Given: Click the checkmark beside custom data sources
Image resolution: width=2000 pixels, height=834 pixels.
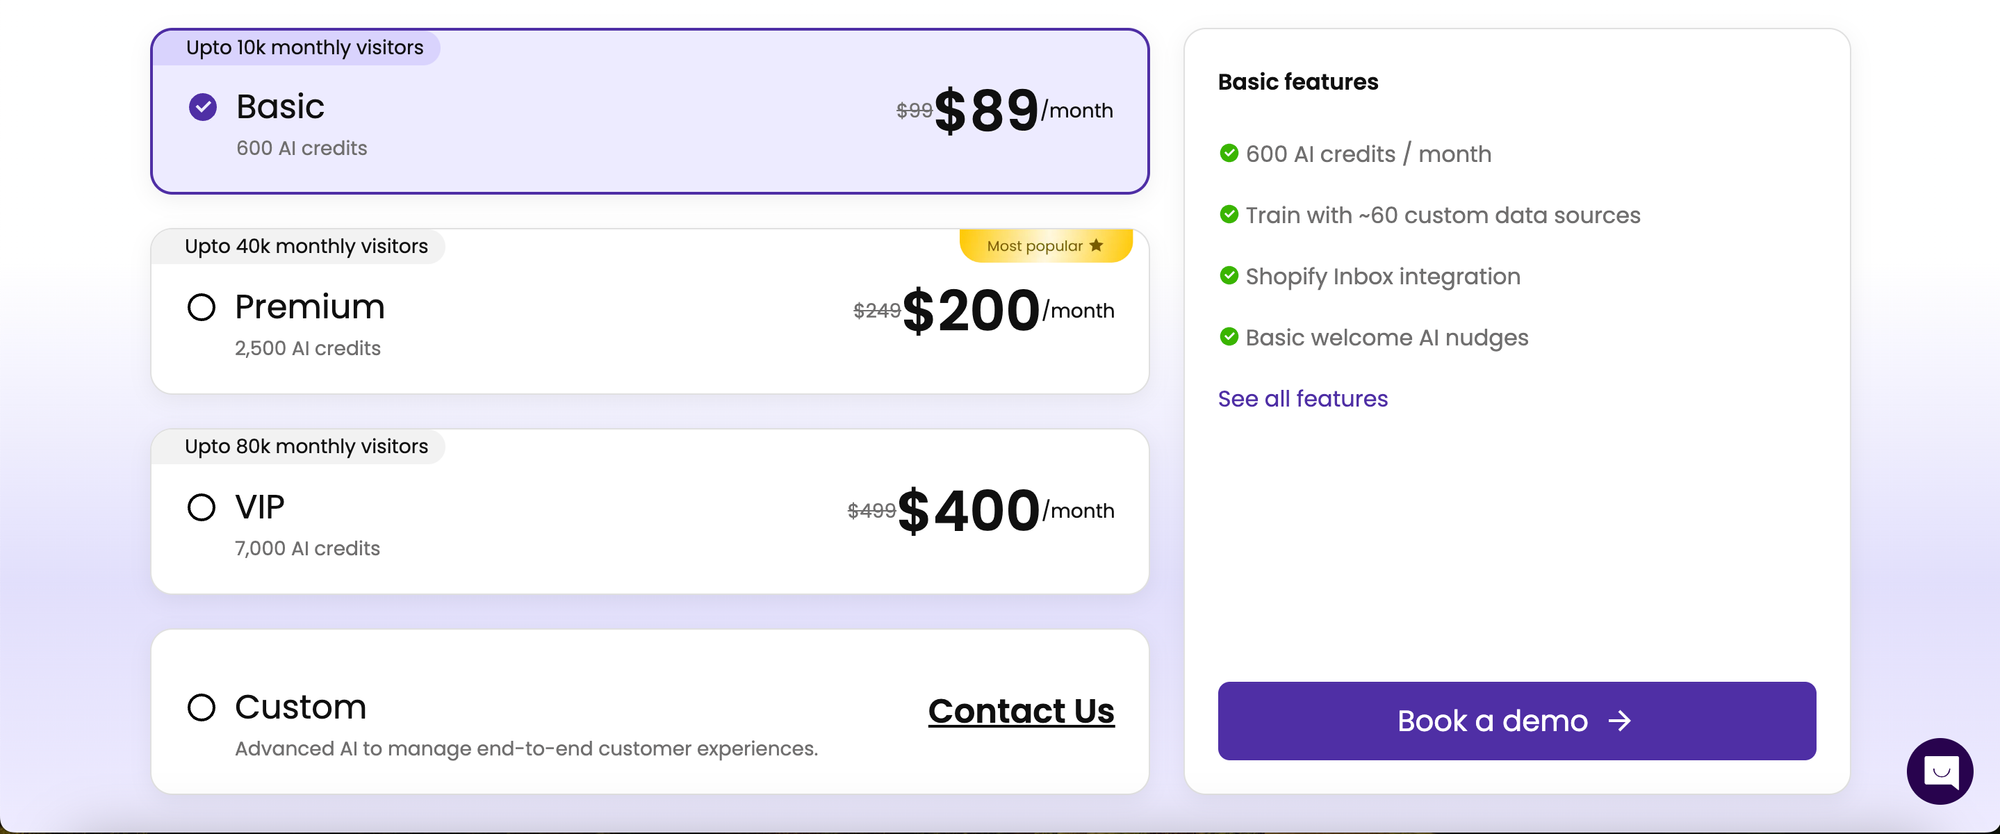Looking at the screenshot, I should click(1228, 214).
